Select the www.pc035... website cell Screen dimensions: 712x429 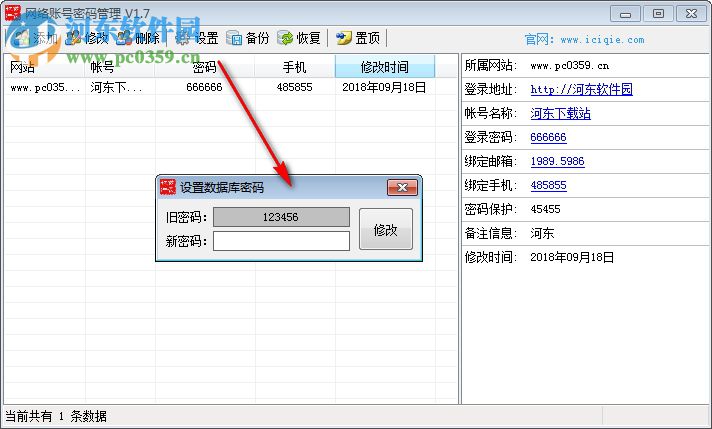(44, 87)
